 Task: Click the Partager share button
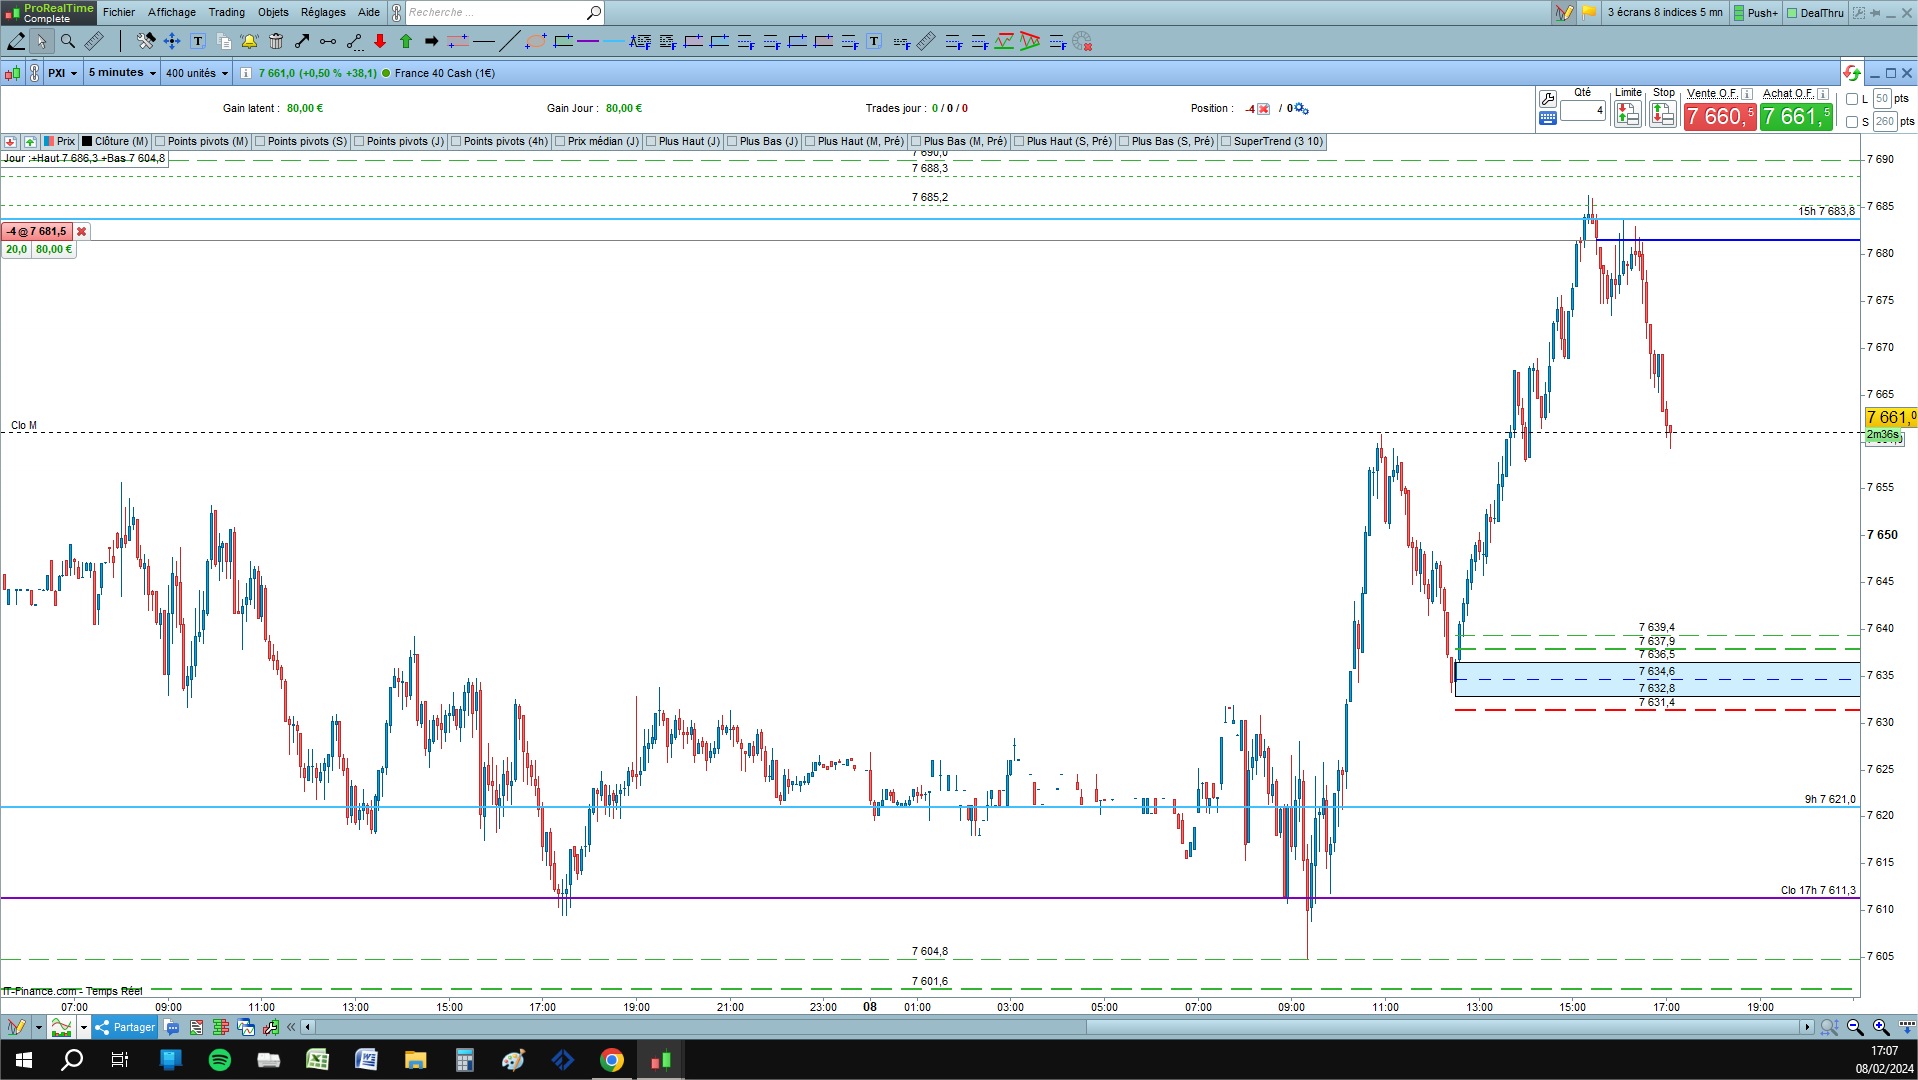click(x=125, y=1027)
